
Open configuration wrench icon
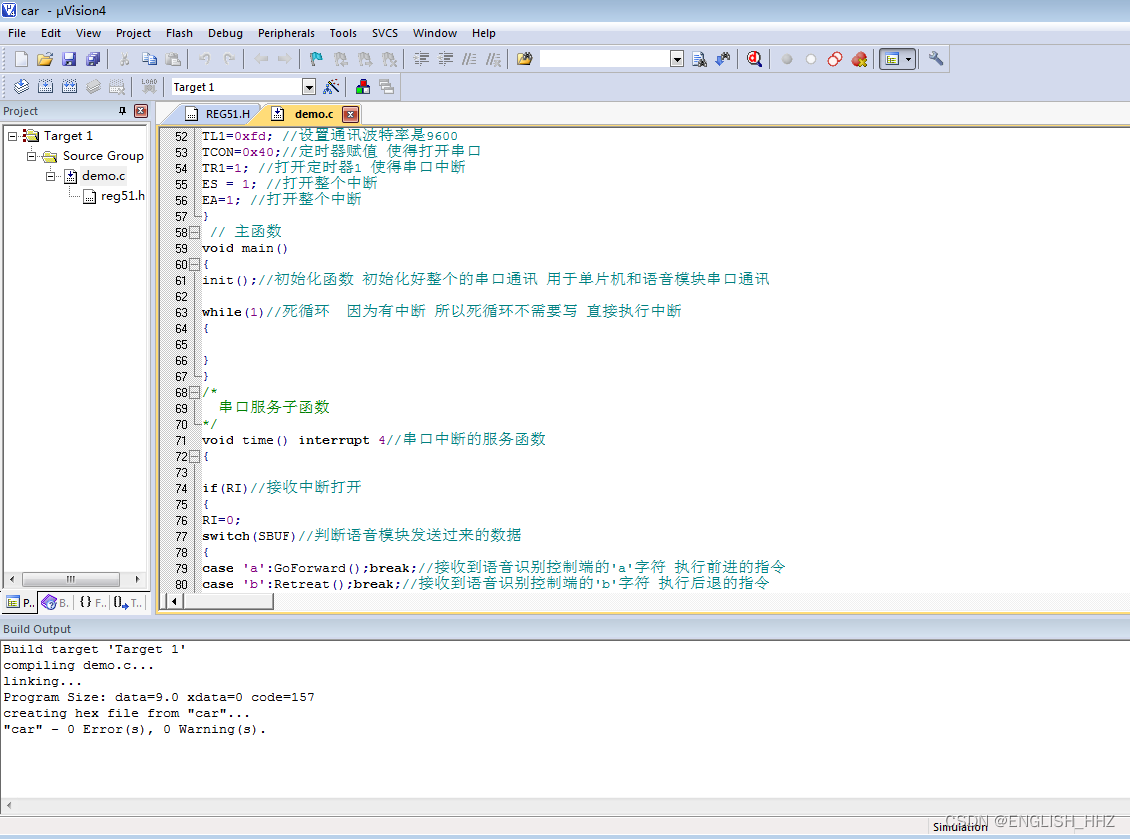[935, 59]
